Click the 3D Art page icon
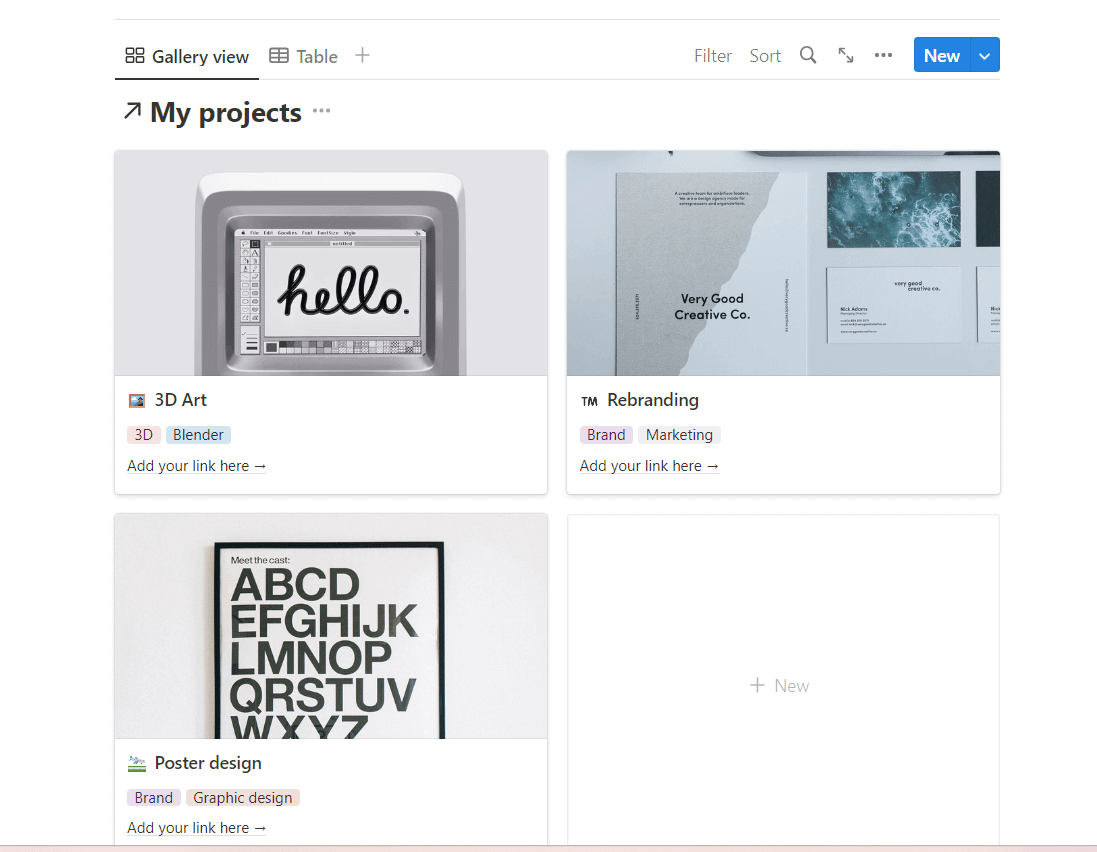This screenshot has width=1097, height=852. tap(137, 400)
